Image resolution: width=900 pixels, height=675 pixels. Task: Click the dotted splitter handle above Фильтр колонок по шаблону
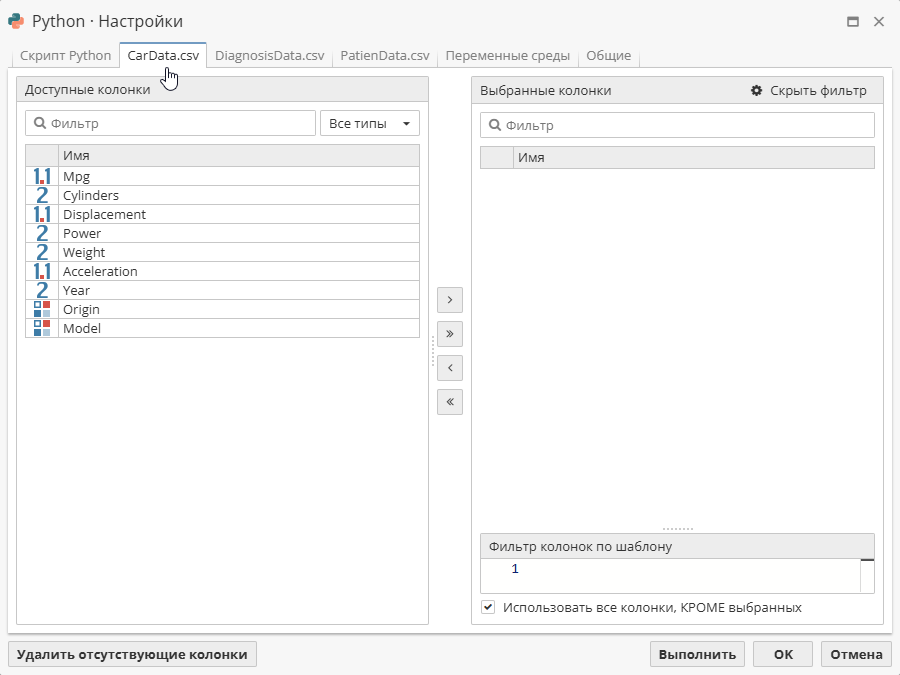tap(678, 527)
